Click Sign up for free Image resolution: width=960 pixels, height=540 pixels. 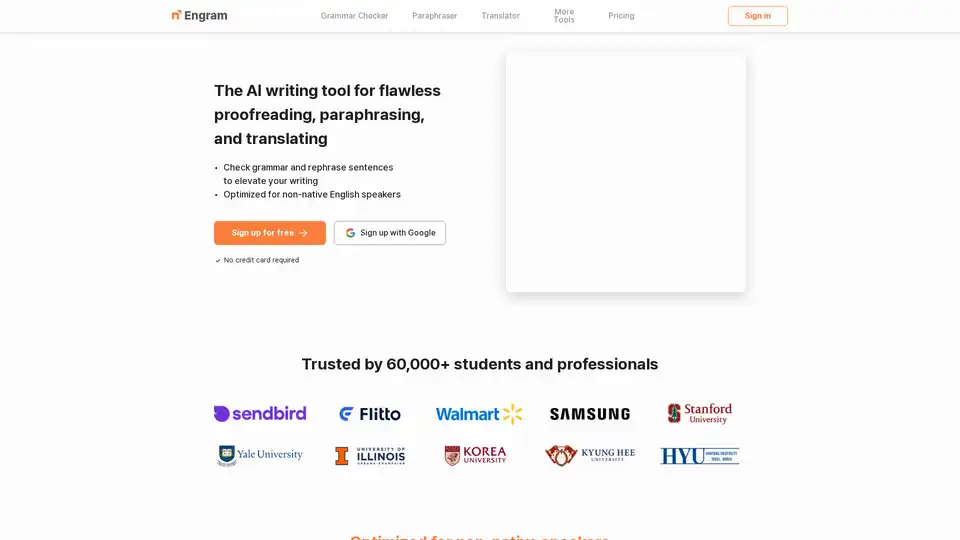tap(270, 233)
